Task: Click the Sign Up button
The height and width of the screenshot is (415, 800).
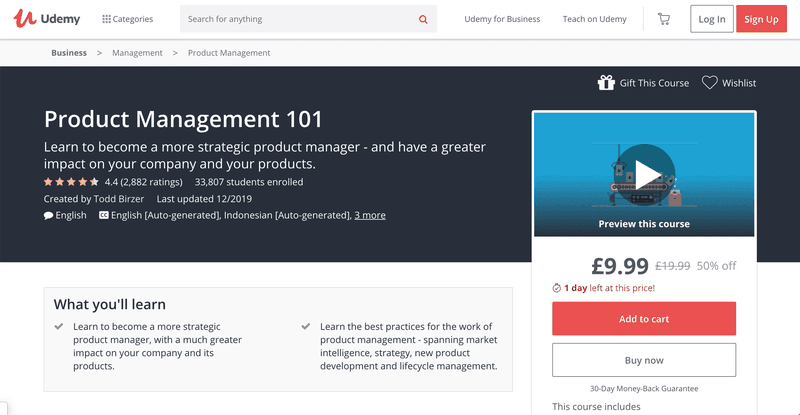Action: pos(761,19)
